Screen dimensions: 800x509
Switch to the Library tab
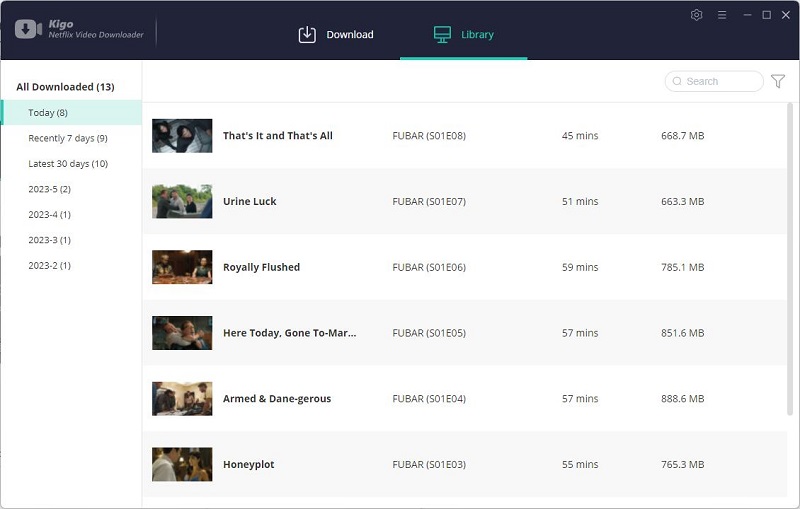click(x=464, y=35)
